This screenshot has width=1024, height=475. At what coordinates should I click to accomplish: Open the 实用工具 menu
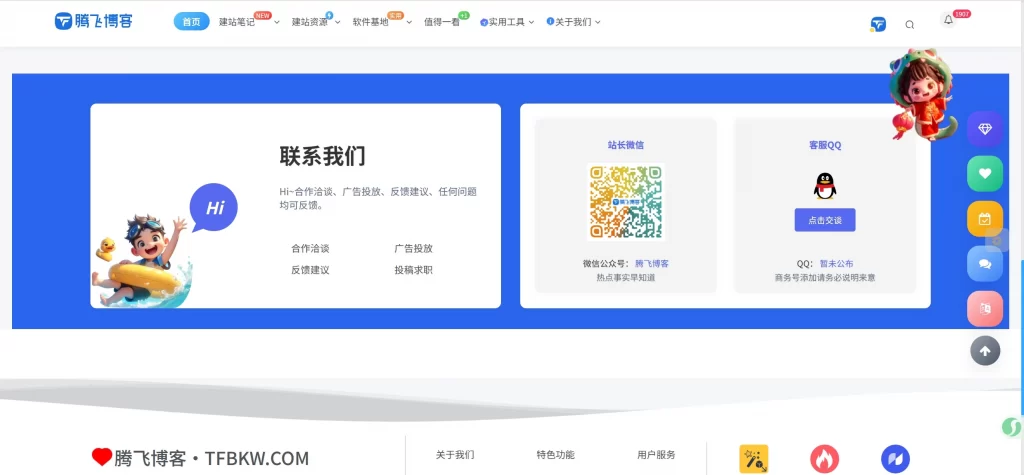[507, 22]
